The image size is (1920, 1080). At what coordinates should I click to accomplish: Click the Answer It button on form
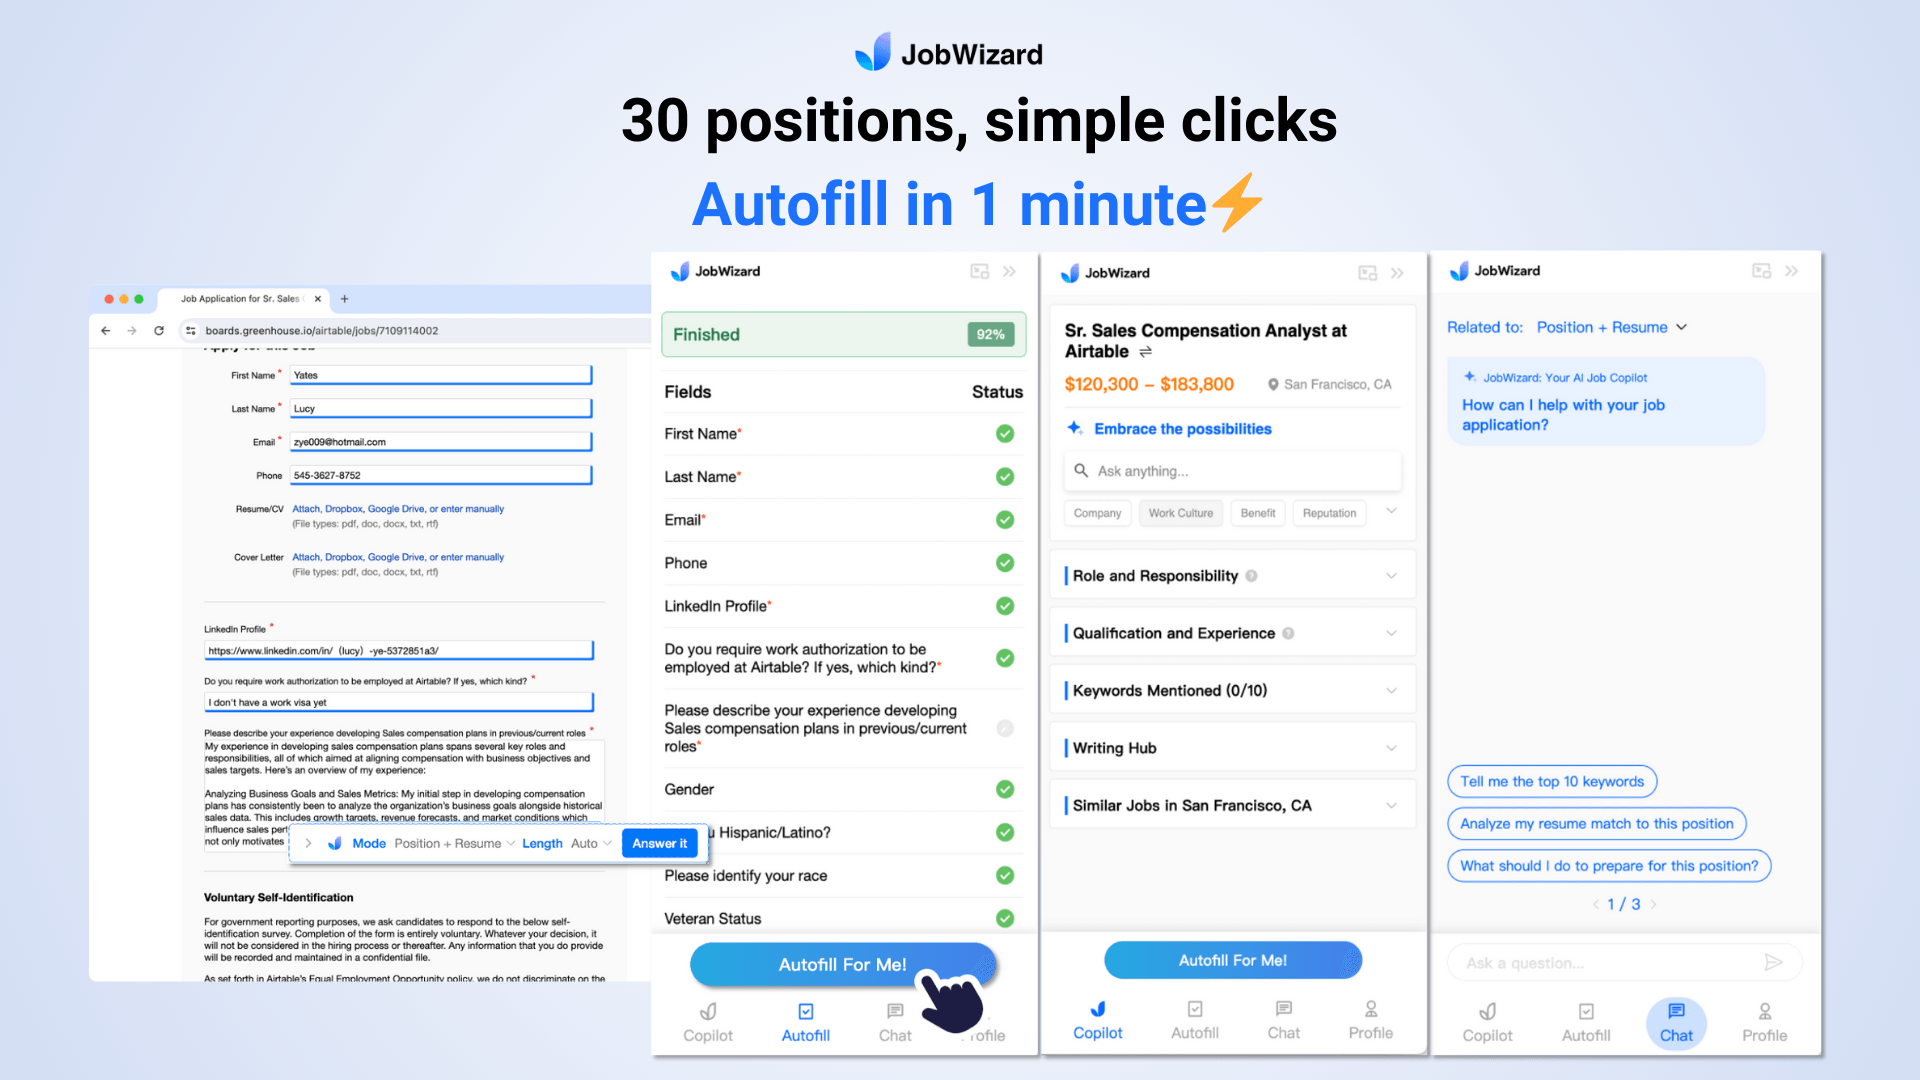tap(659, 843)
